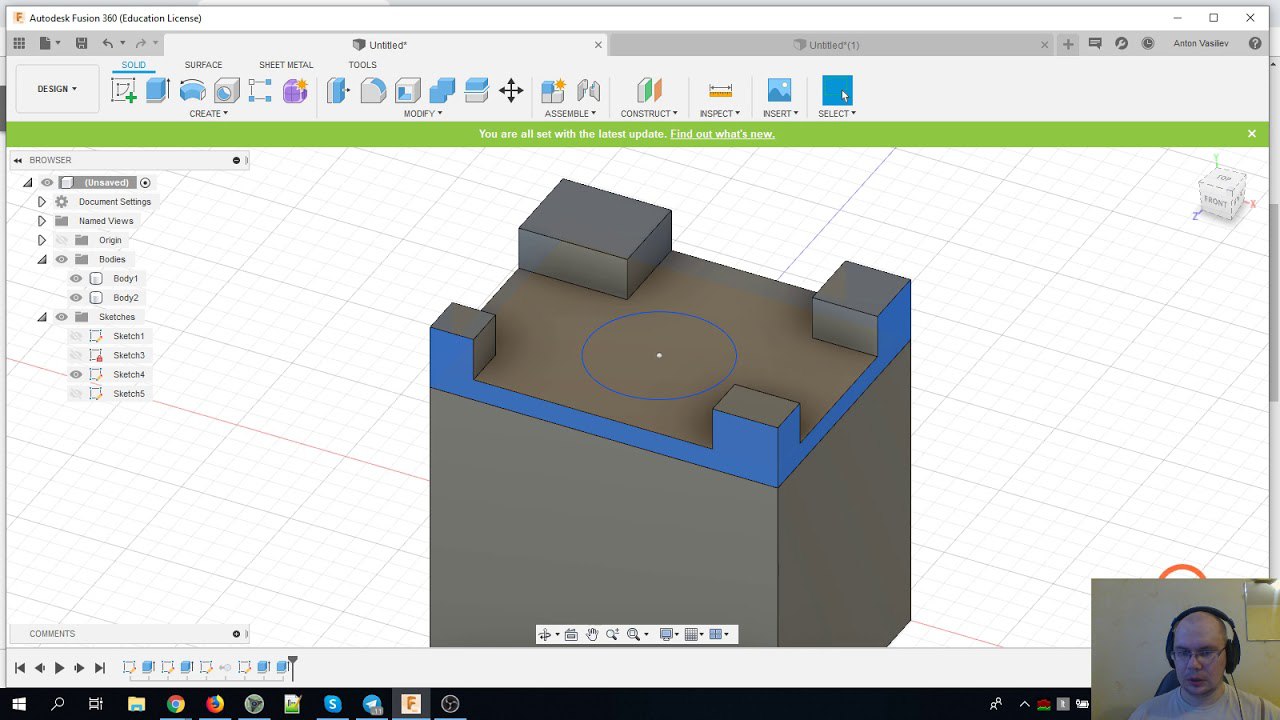Viewport: 1280px width, 720px height.
Task: Click the Create Sketch tool icon
Action: pyautogui.click(x=124, y=91)
